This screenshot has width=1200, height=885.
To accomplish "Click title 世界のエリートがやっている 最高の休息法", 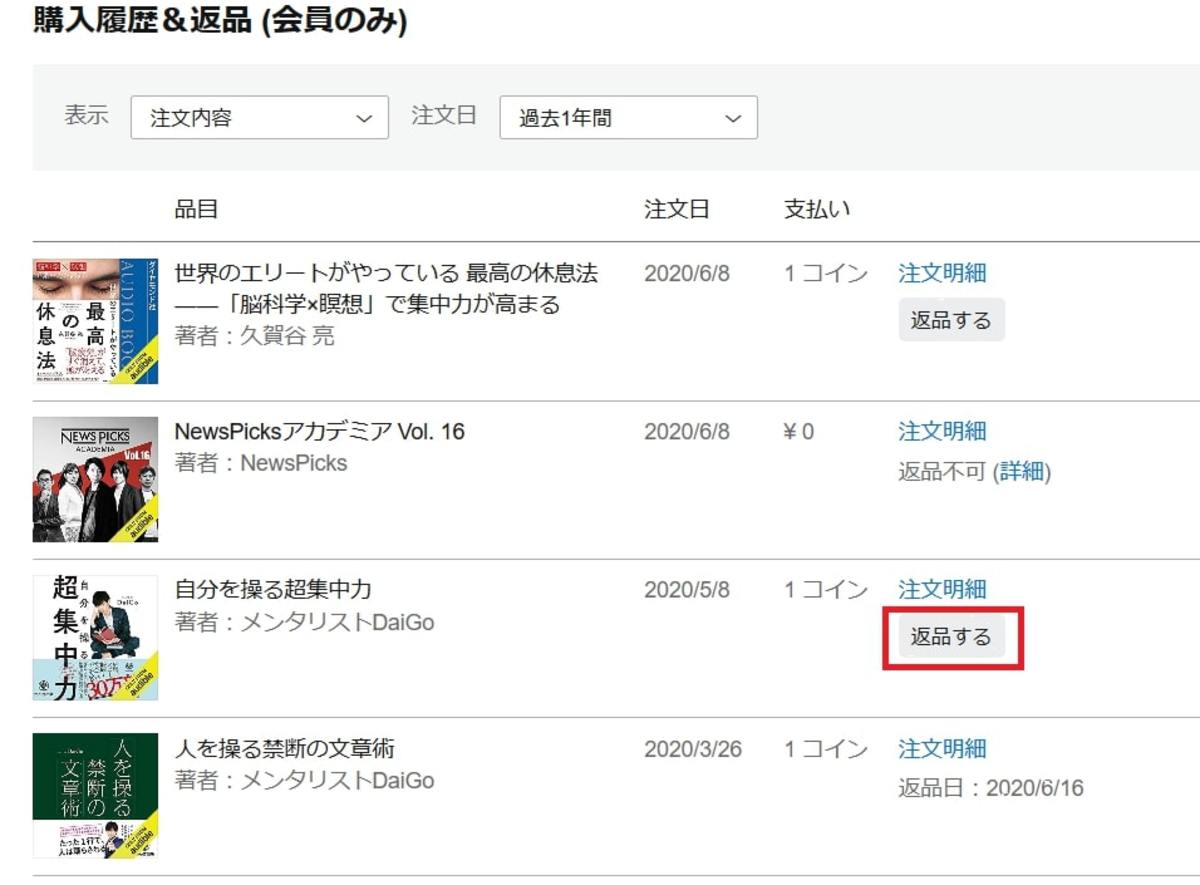I will pyautogui.click(x=386, y=288).
